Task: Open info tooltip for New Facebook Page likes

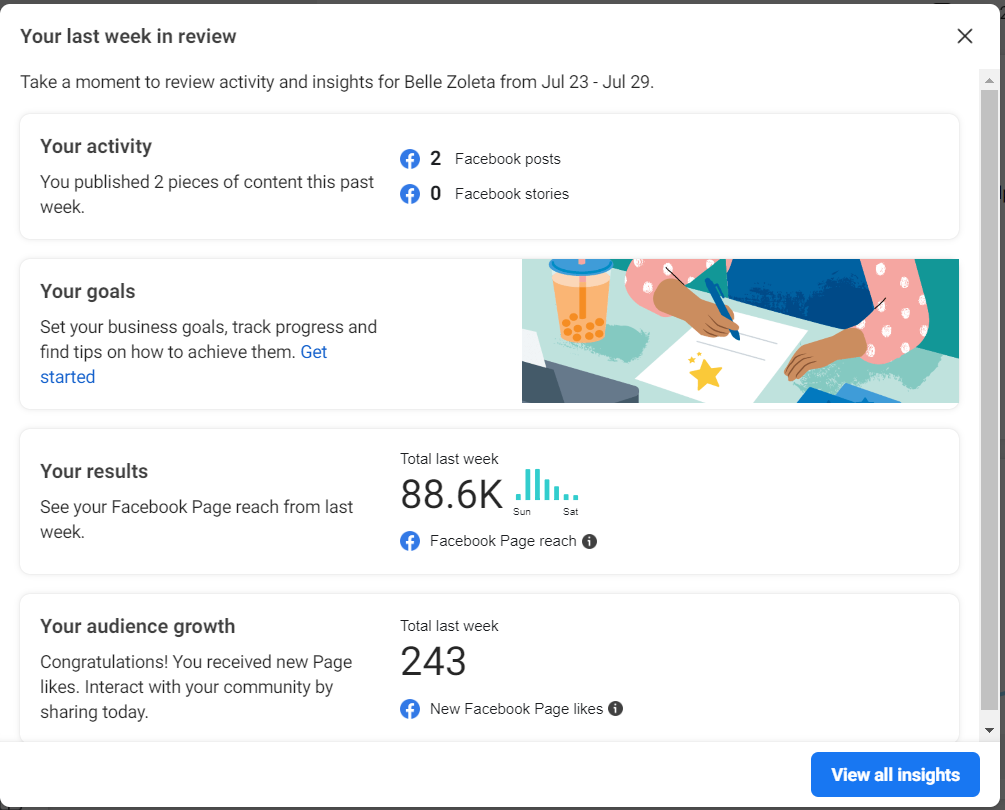Action: pyautogui.click(x=615, y=708)
